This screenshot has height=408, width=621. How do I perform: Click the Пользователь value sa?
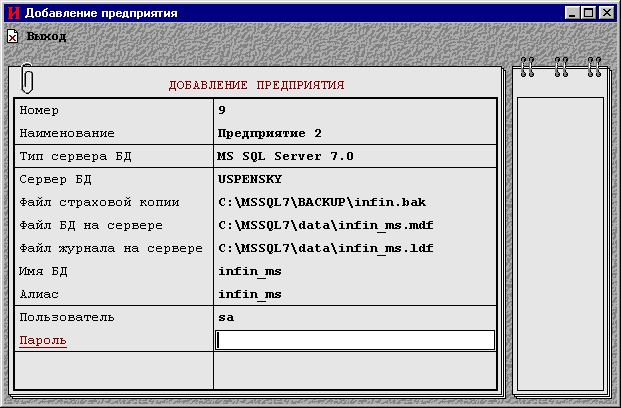pyautogui.click(x=225, y=318)
